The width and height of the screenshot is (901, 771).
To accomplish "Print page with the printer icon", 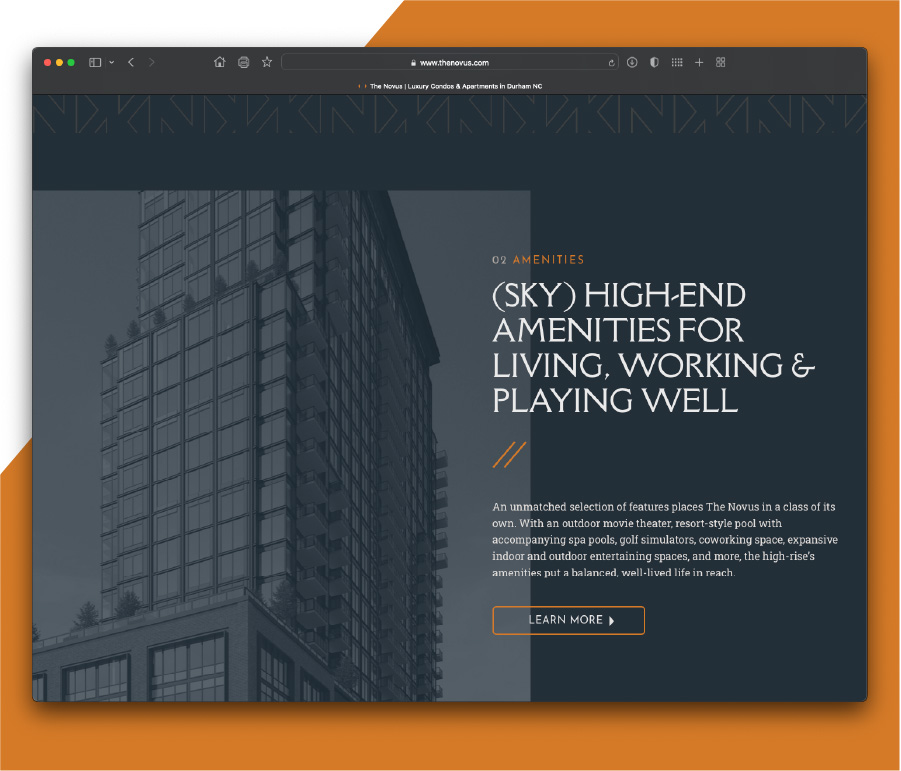I will [x=244, y=62].
